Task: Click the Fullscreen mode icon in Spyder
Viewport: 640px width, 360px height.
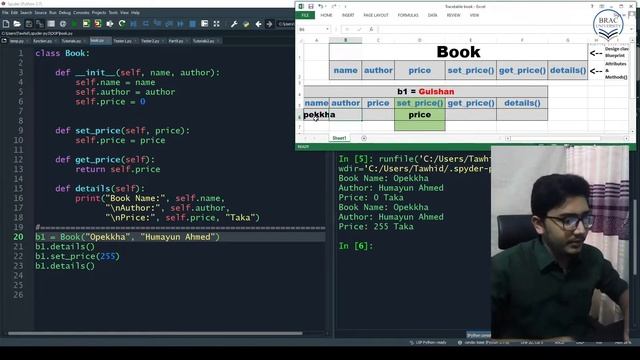Action: point(216,24)
